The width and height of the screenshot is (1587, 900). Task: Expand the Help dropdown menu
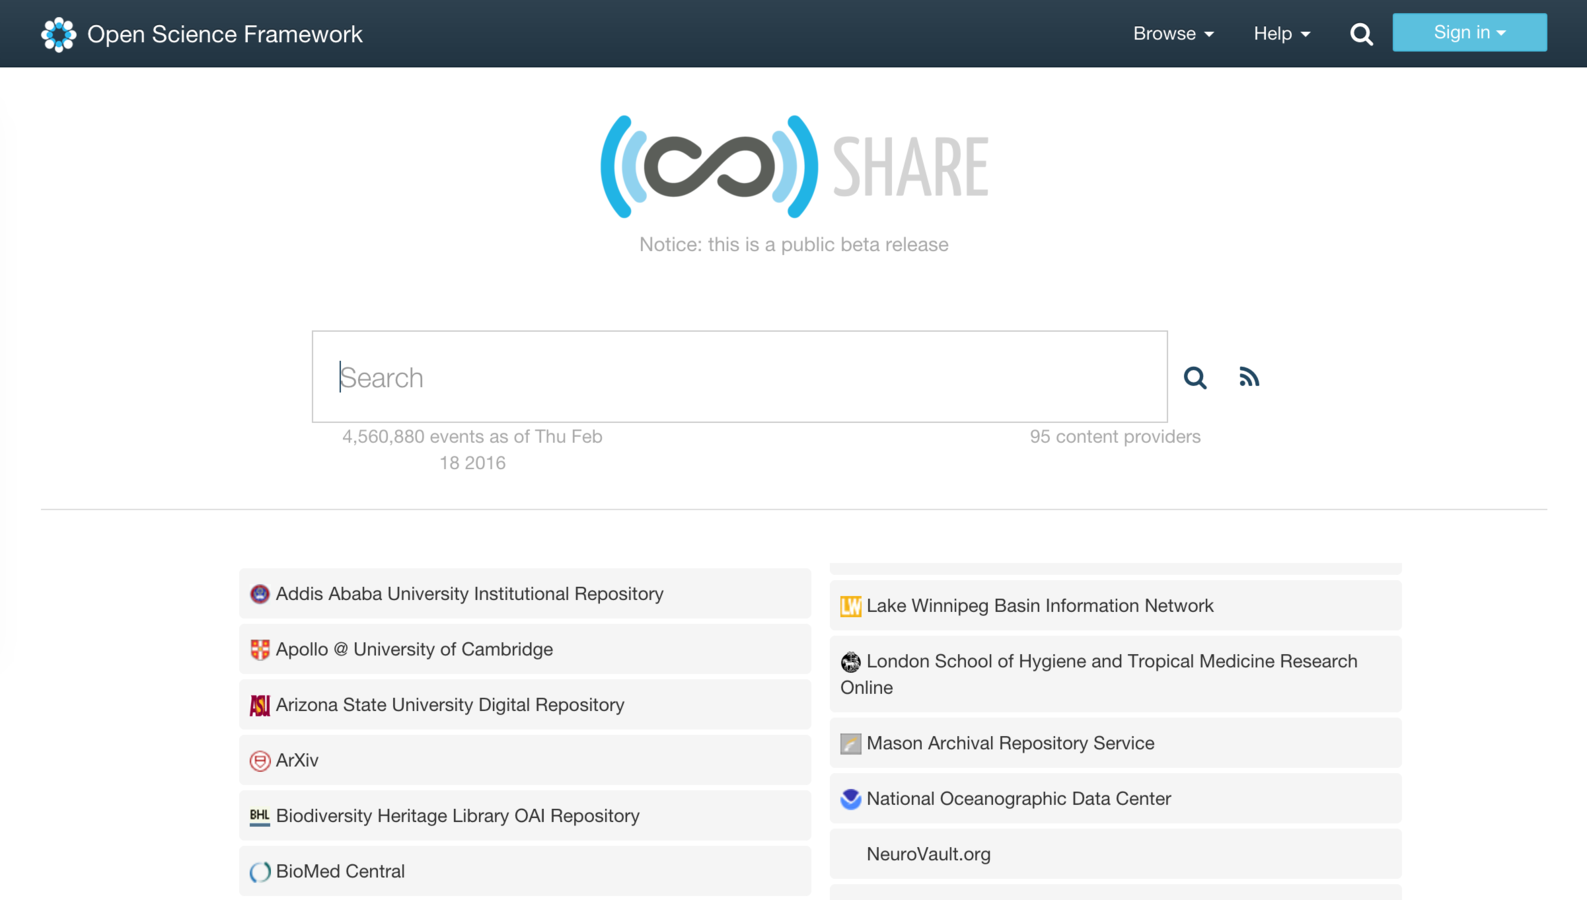(x=1282, y=34)
